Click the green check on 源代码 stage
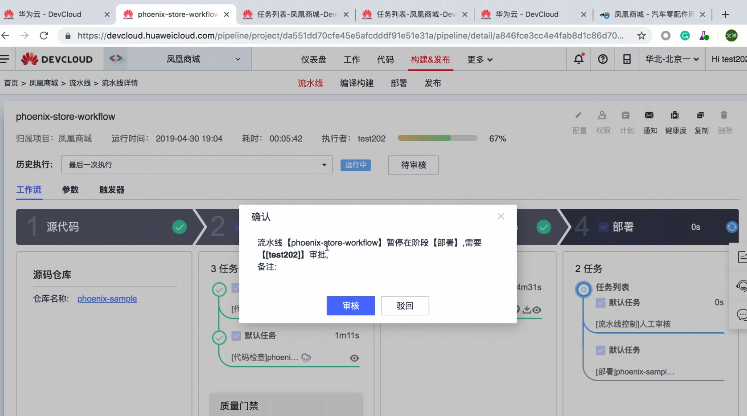The image size is (747, 416). click(179, 227)
